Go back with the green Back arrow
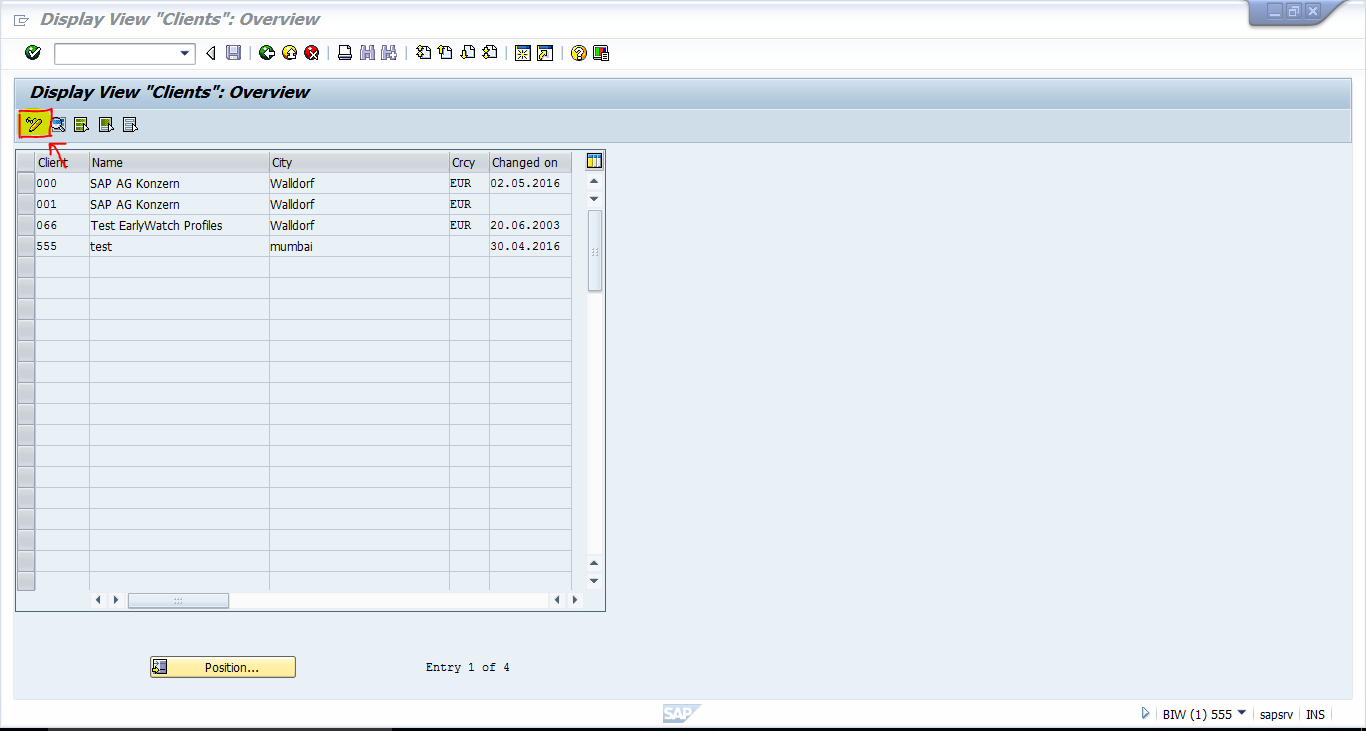 point(266,53)
